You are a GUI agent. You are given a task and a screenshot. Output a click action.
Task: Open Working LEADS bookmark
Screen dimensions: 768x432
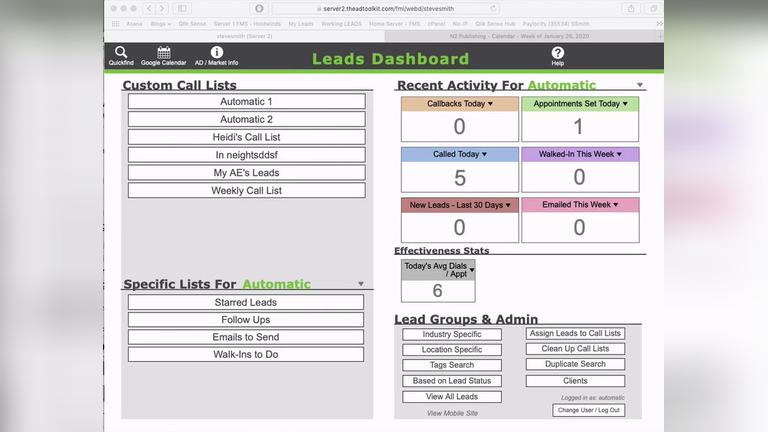tap(341, 24)
